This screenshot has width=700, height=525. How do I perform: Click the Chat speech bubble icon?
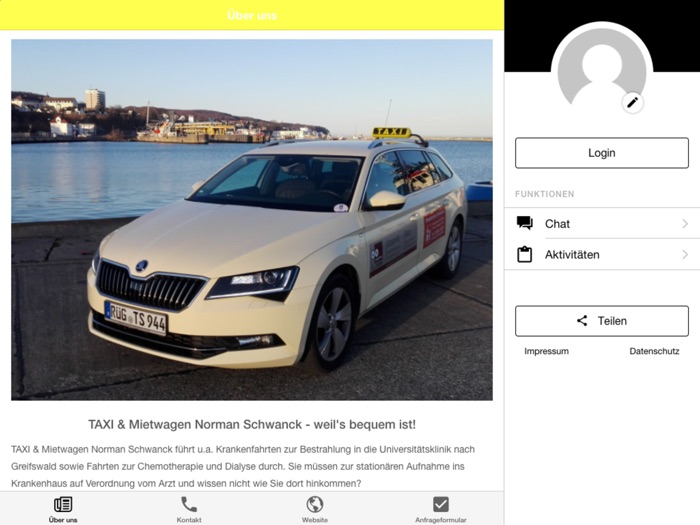coord(525,223)
